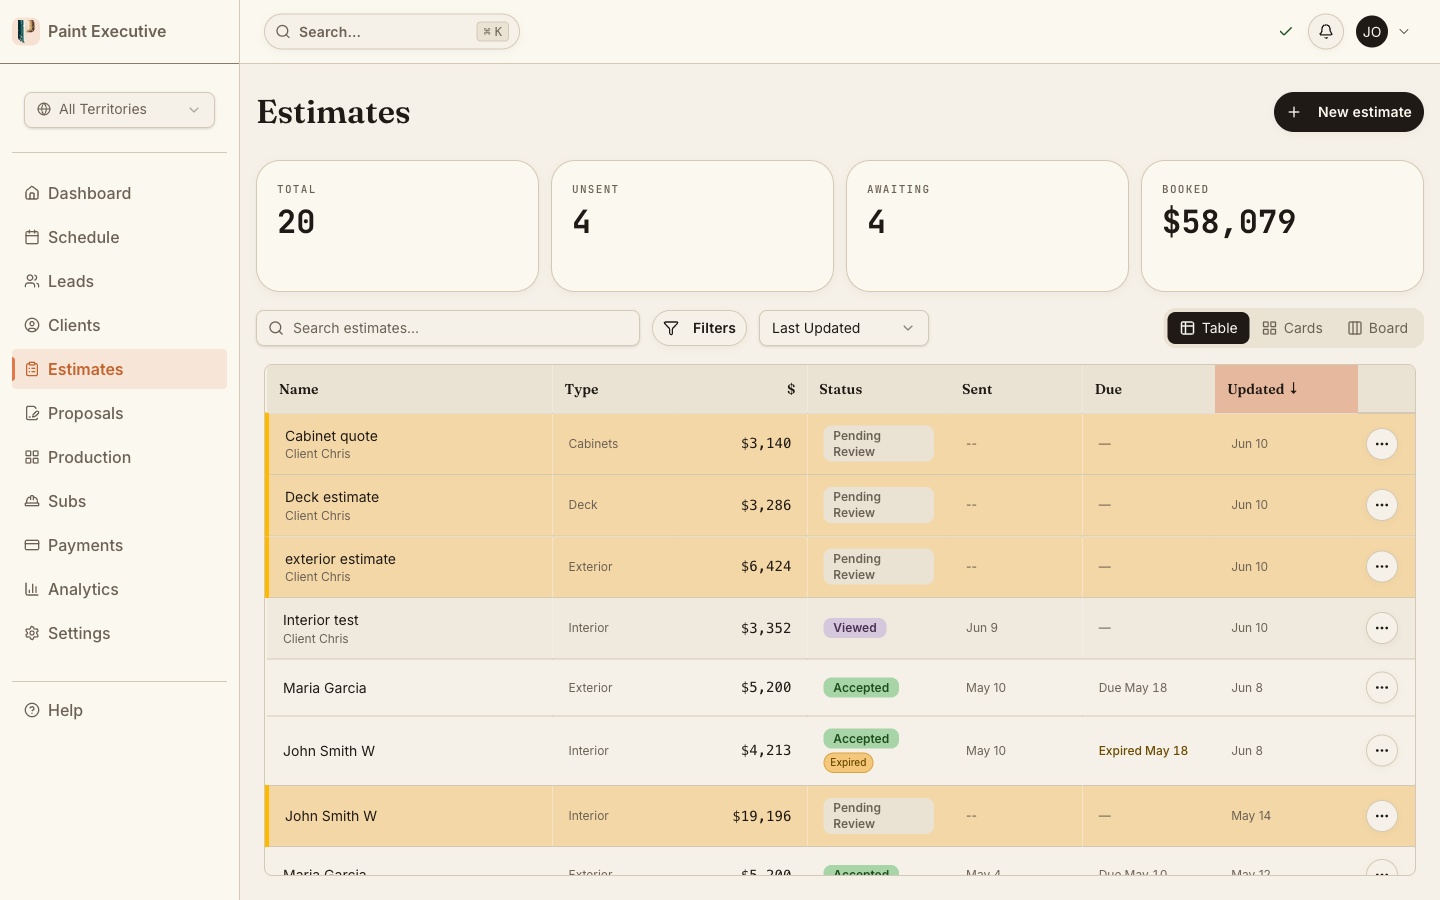The height and width of the screenshot is (900, 1440).
Task: Sort by the Updated column header
Action: pos(1286,389)
